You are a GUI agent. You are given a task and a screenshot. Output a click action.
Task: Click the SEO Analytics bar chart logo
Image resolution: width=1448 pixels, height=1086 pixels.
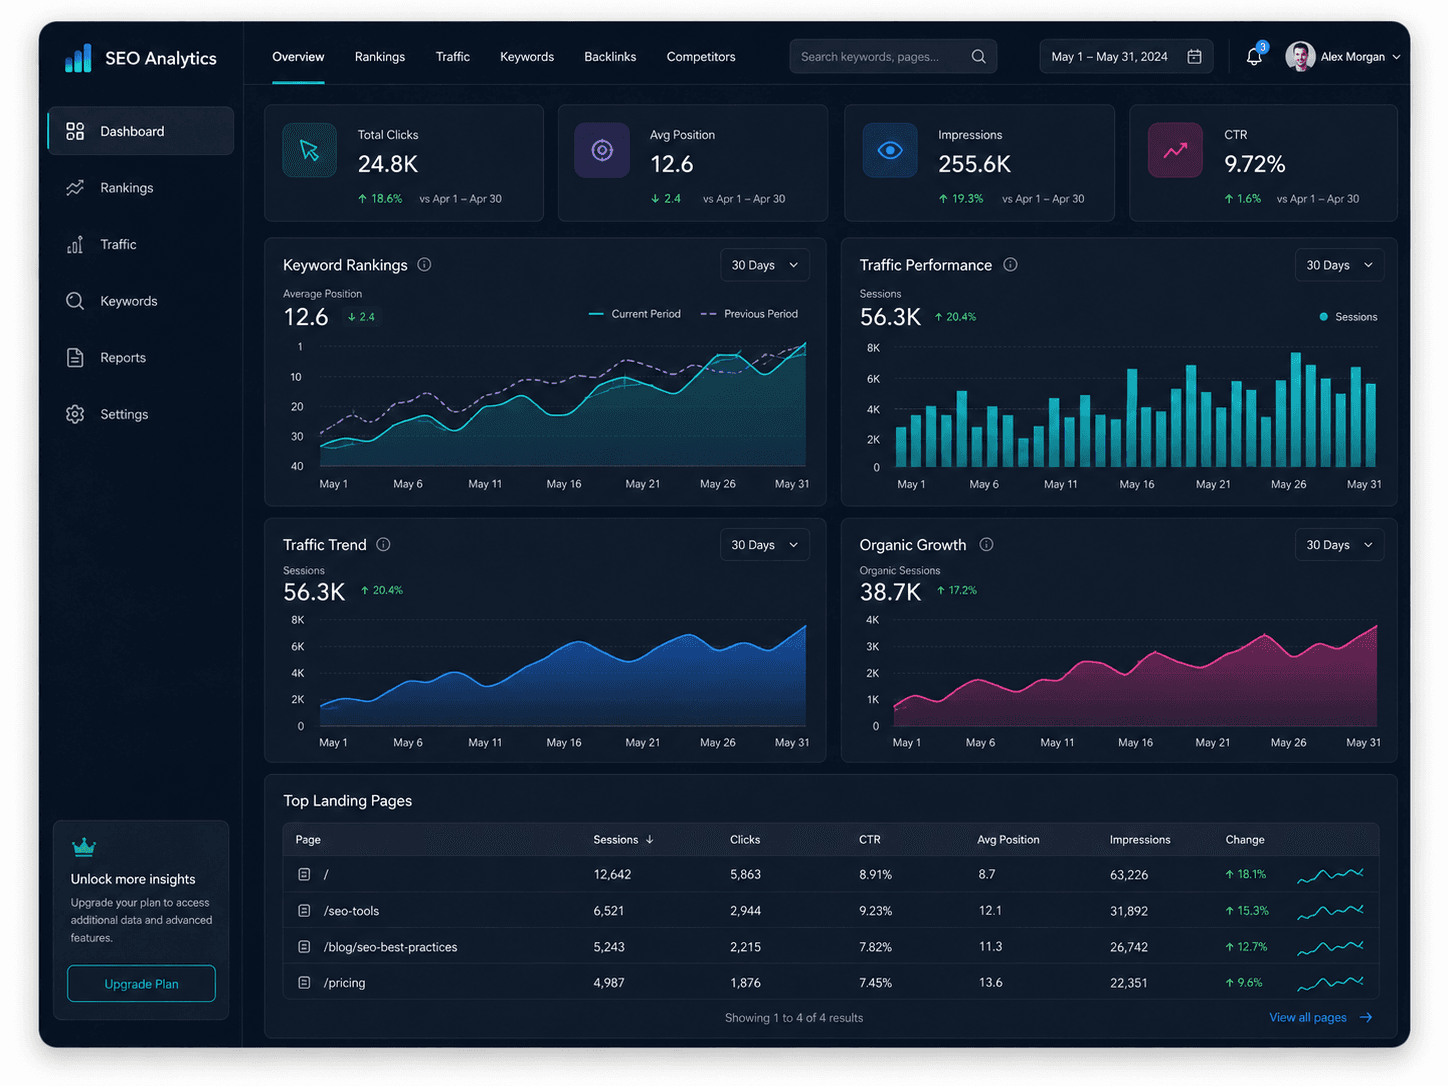(x=78, y=58)
